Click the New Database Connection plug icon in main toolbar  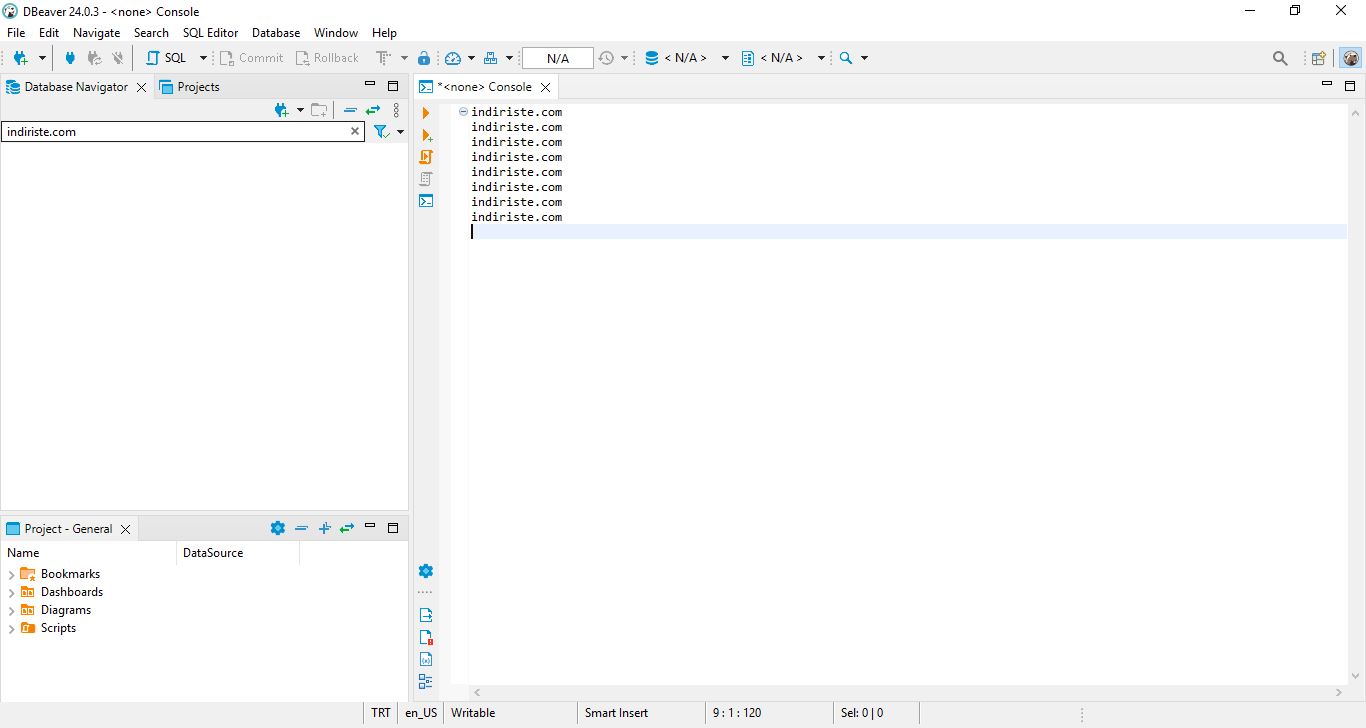coord(20,58)
